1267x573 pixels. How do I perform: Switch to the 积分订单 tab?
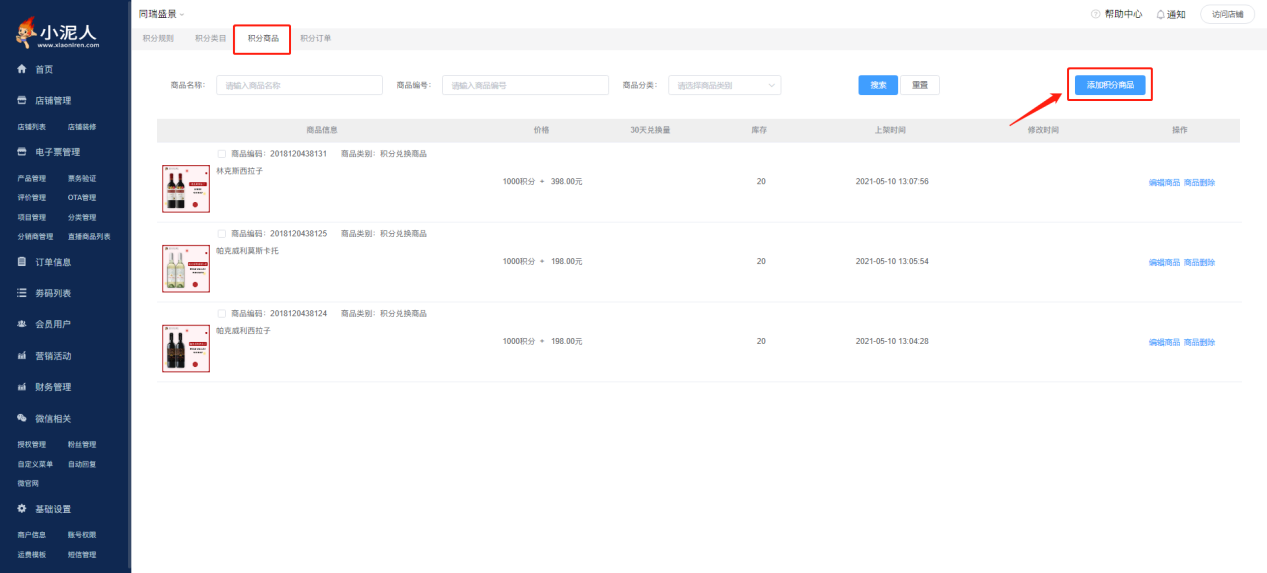pos(315,38)
